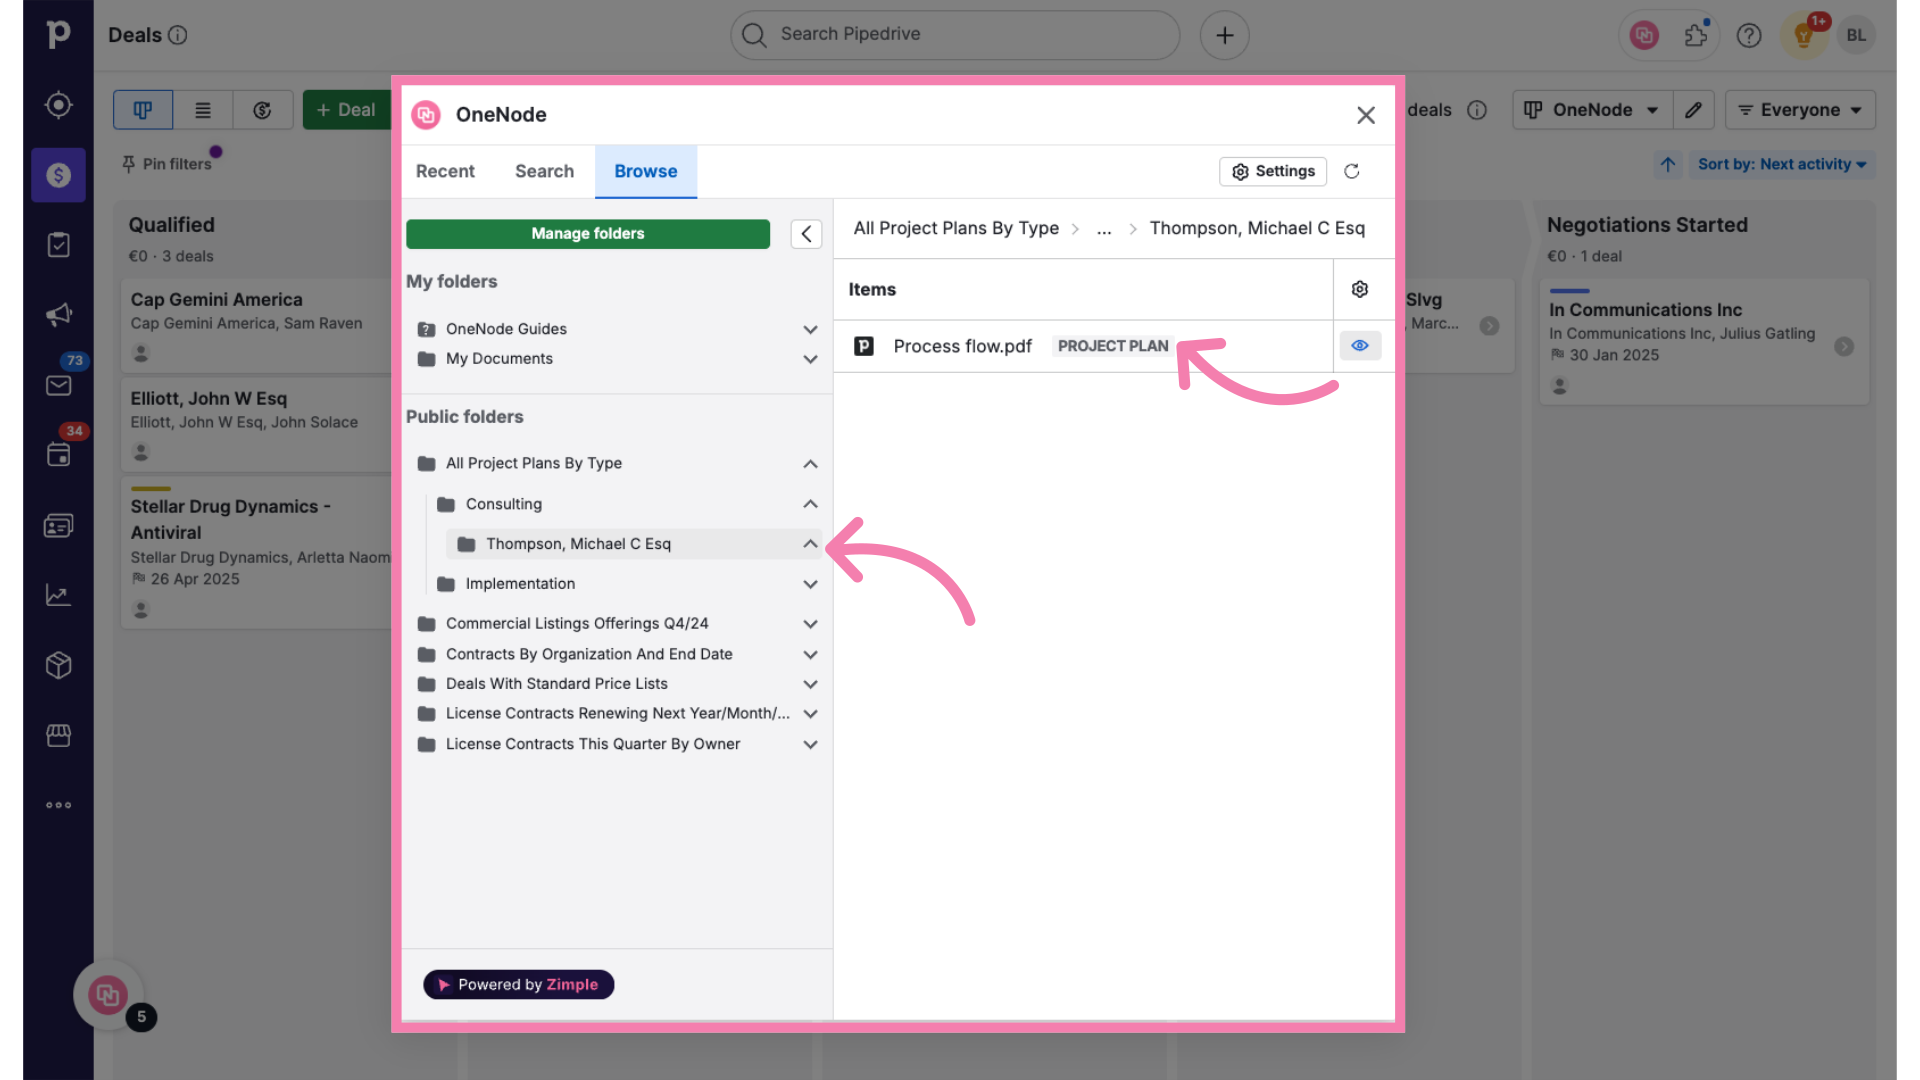Expand OneNode Guides folder chevron

coord(810,329)
